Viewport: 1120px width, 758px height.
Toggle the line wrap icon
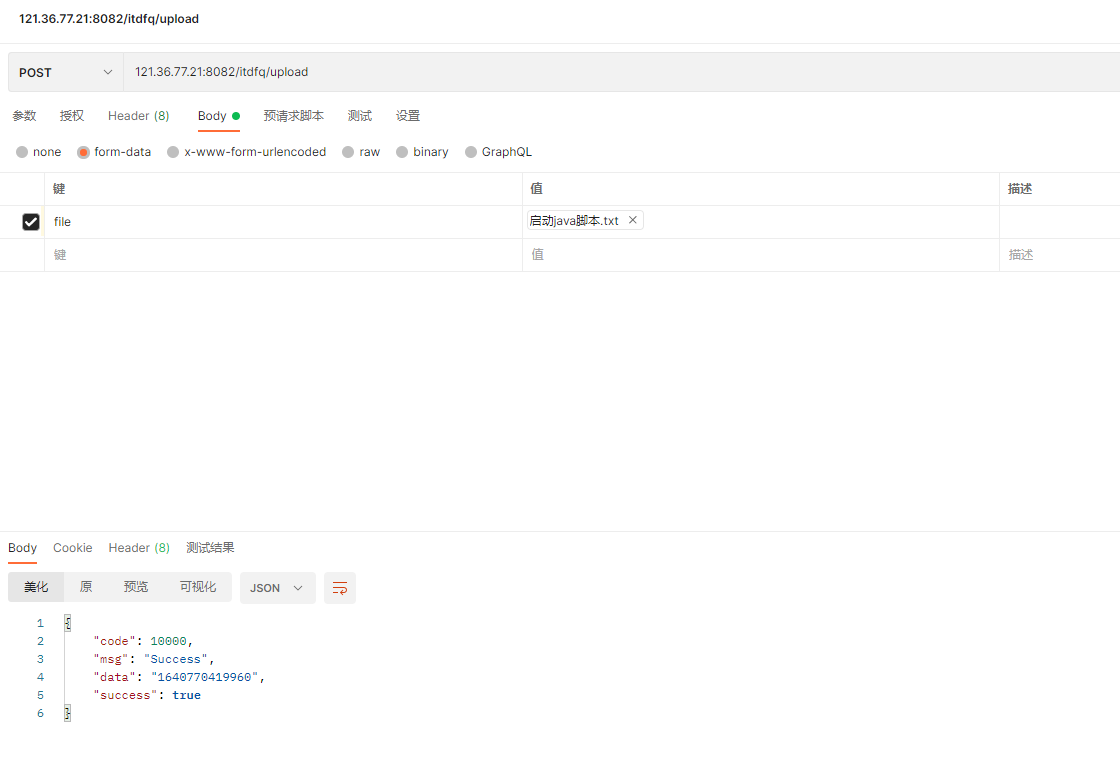click(340, 588)
